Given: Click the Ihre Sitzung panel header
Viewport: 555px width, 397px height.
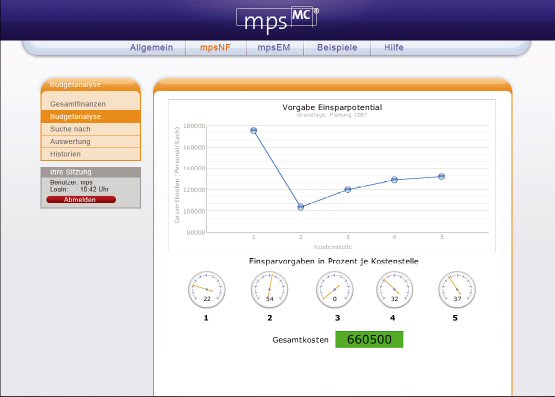Looking at the screenshot, I should pos(91,172).
